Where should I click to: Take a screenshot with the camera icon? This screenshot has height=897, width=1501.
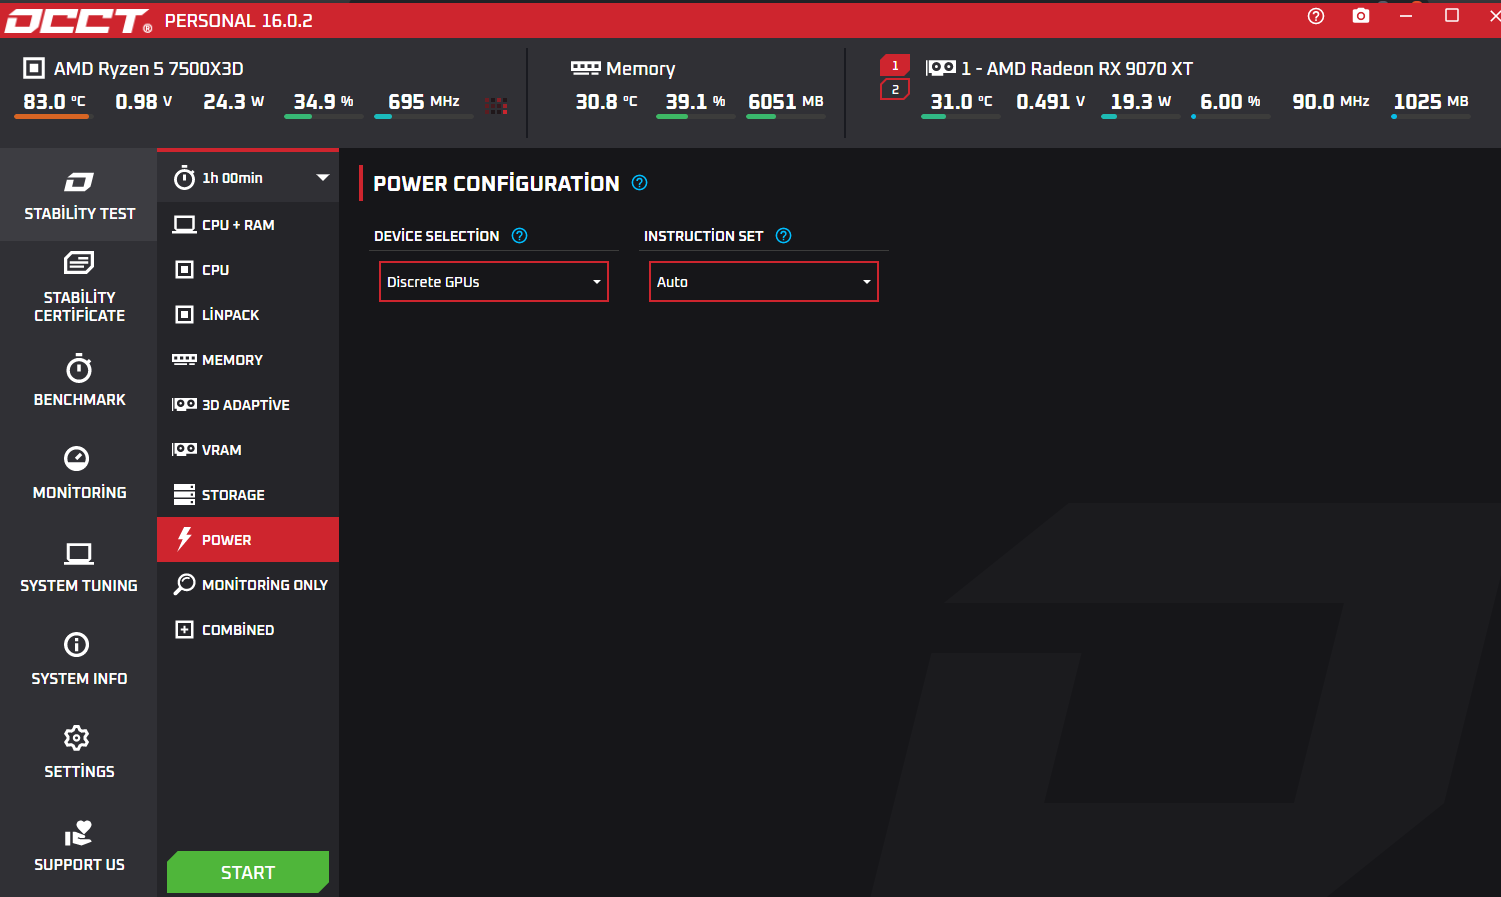[1361, 16]
